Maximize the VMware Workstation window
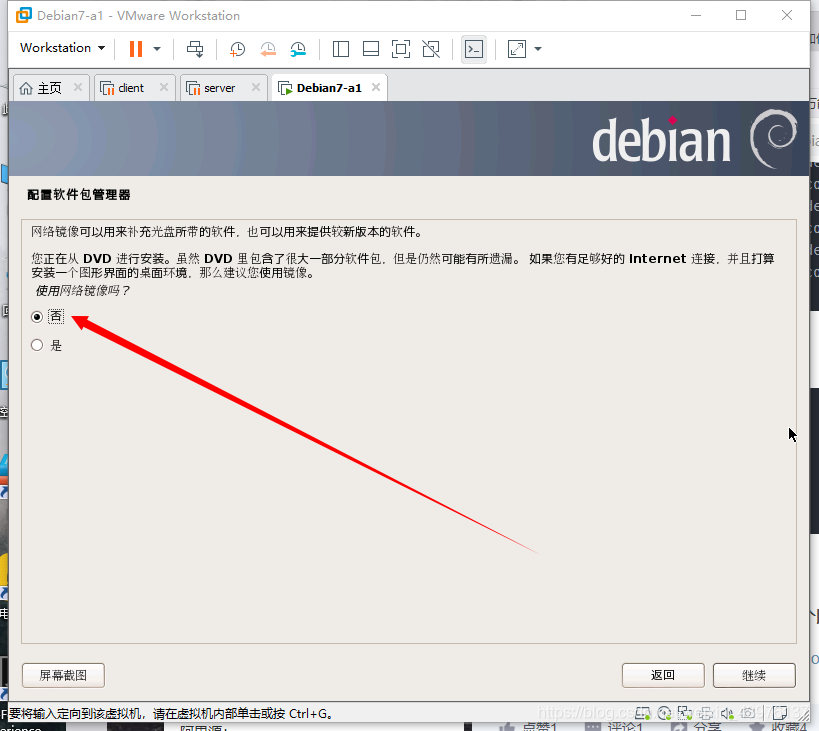Screen dimensions: 819x731 coord(741,15)
